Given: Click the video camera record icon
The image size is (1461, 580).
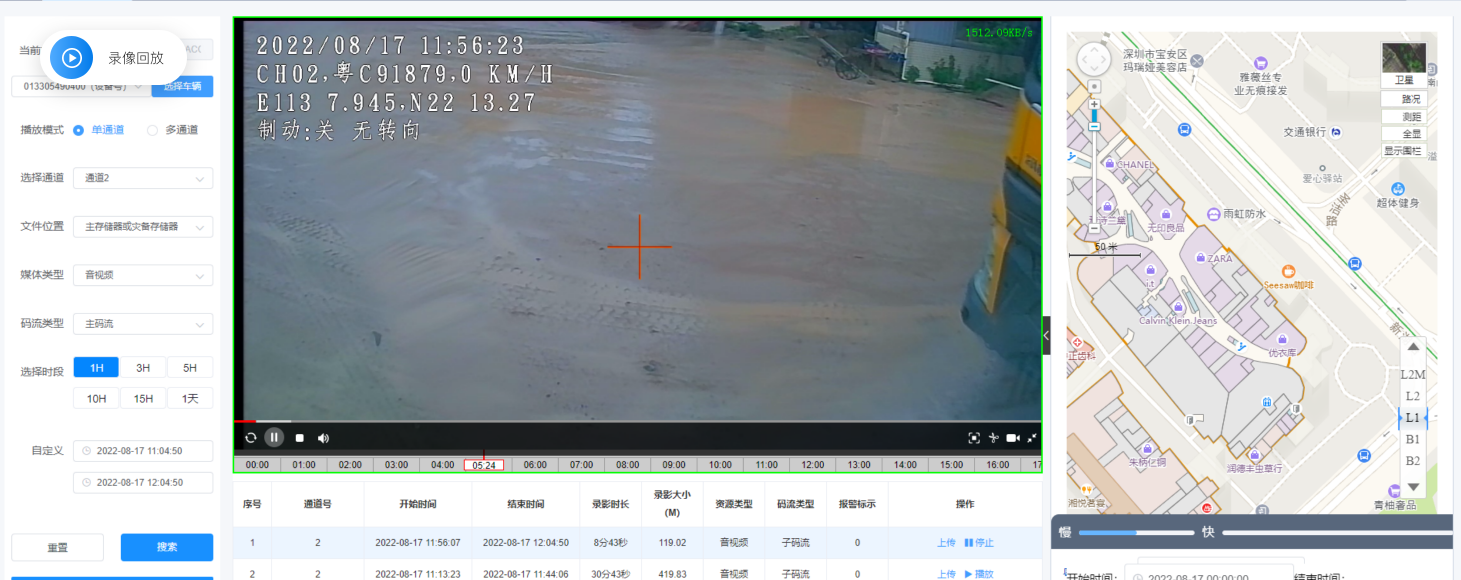Looking at the screenshot, I should pyautogui.click(x=1012, y=438).
